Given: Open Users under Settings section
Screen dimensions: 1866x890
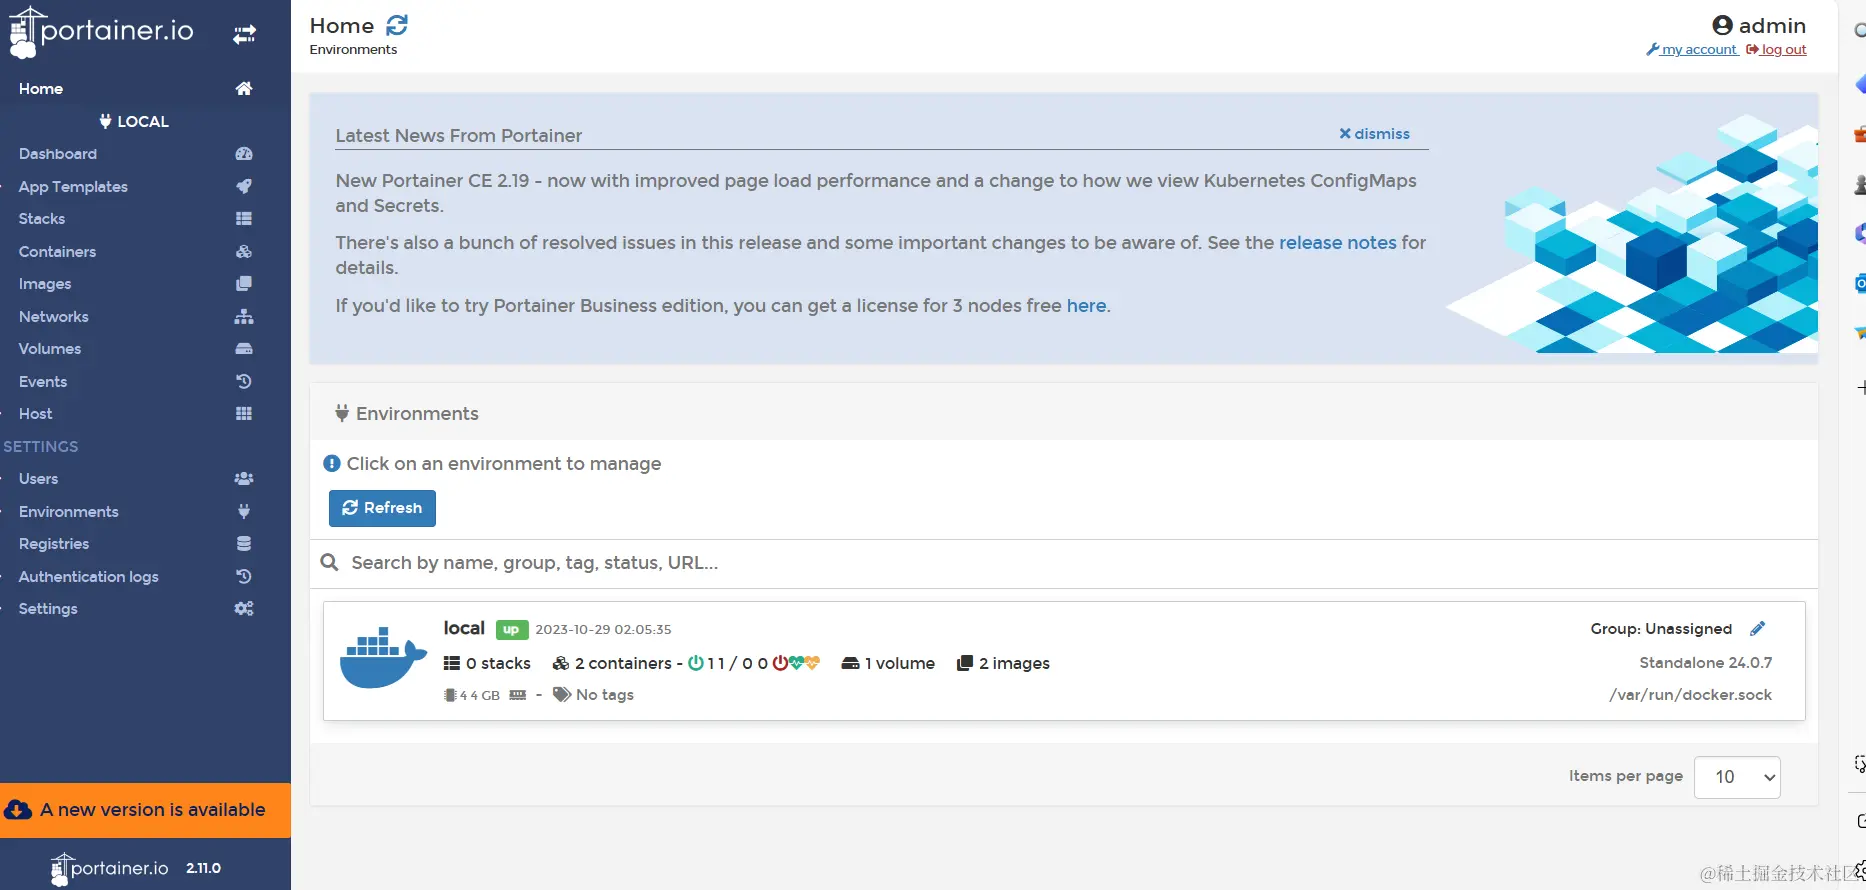Looking at the screenshot, I should pos(38,479).
